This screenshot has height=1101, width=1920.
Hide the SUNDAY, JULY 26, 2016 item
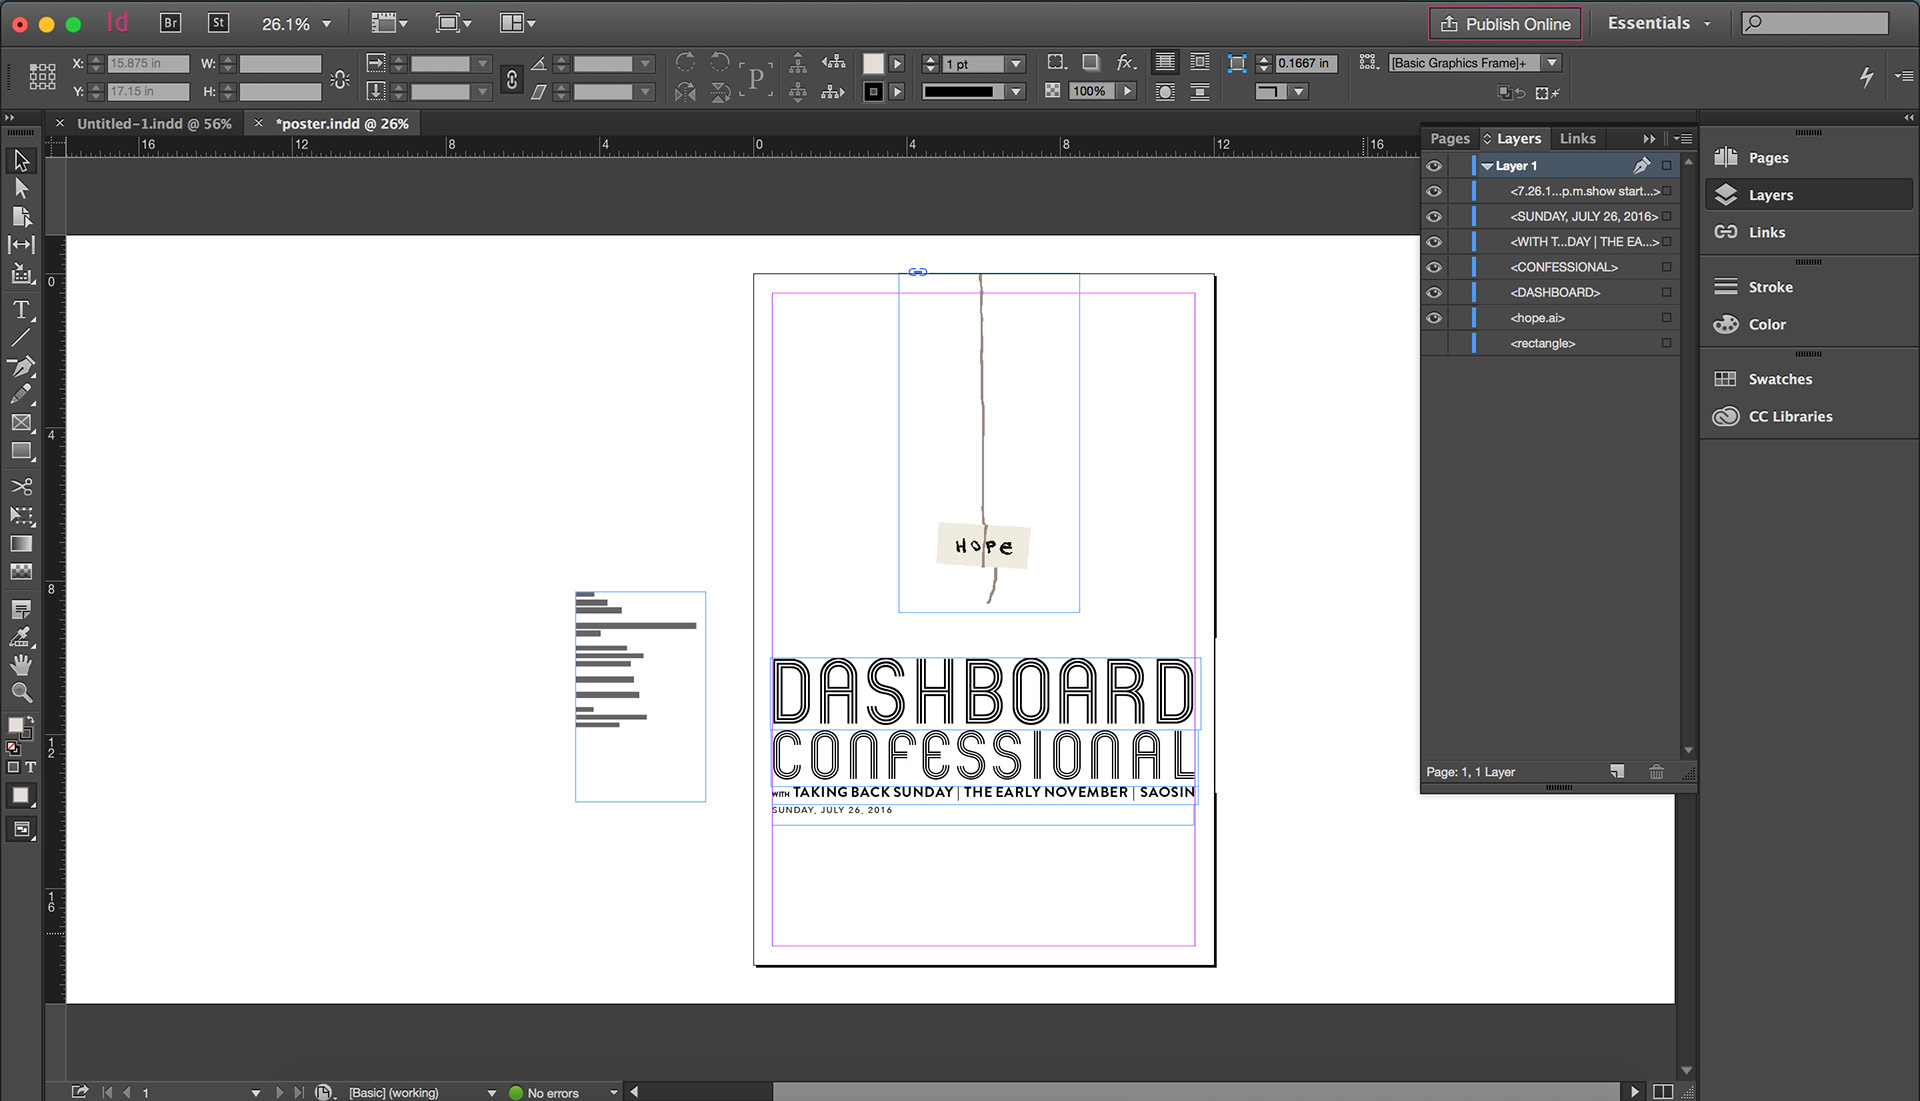1434,216
